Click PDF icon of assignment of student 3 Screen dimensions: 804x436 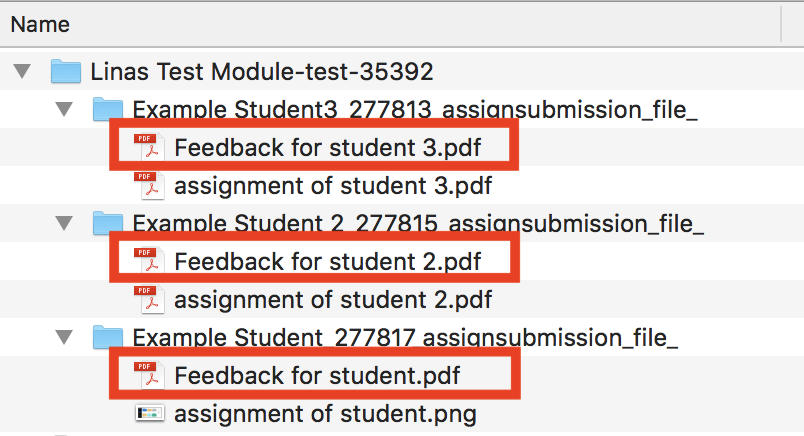pyautogui.click(x=149, y=185)
